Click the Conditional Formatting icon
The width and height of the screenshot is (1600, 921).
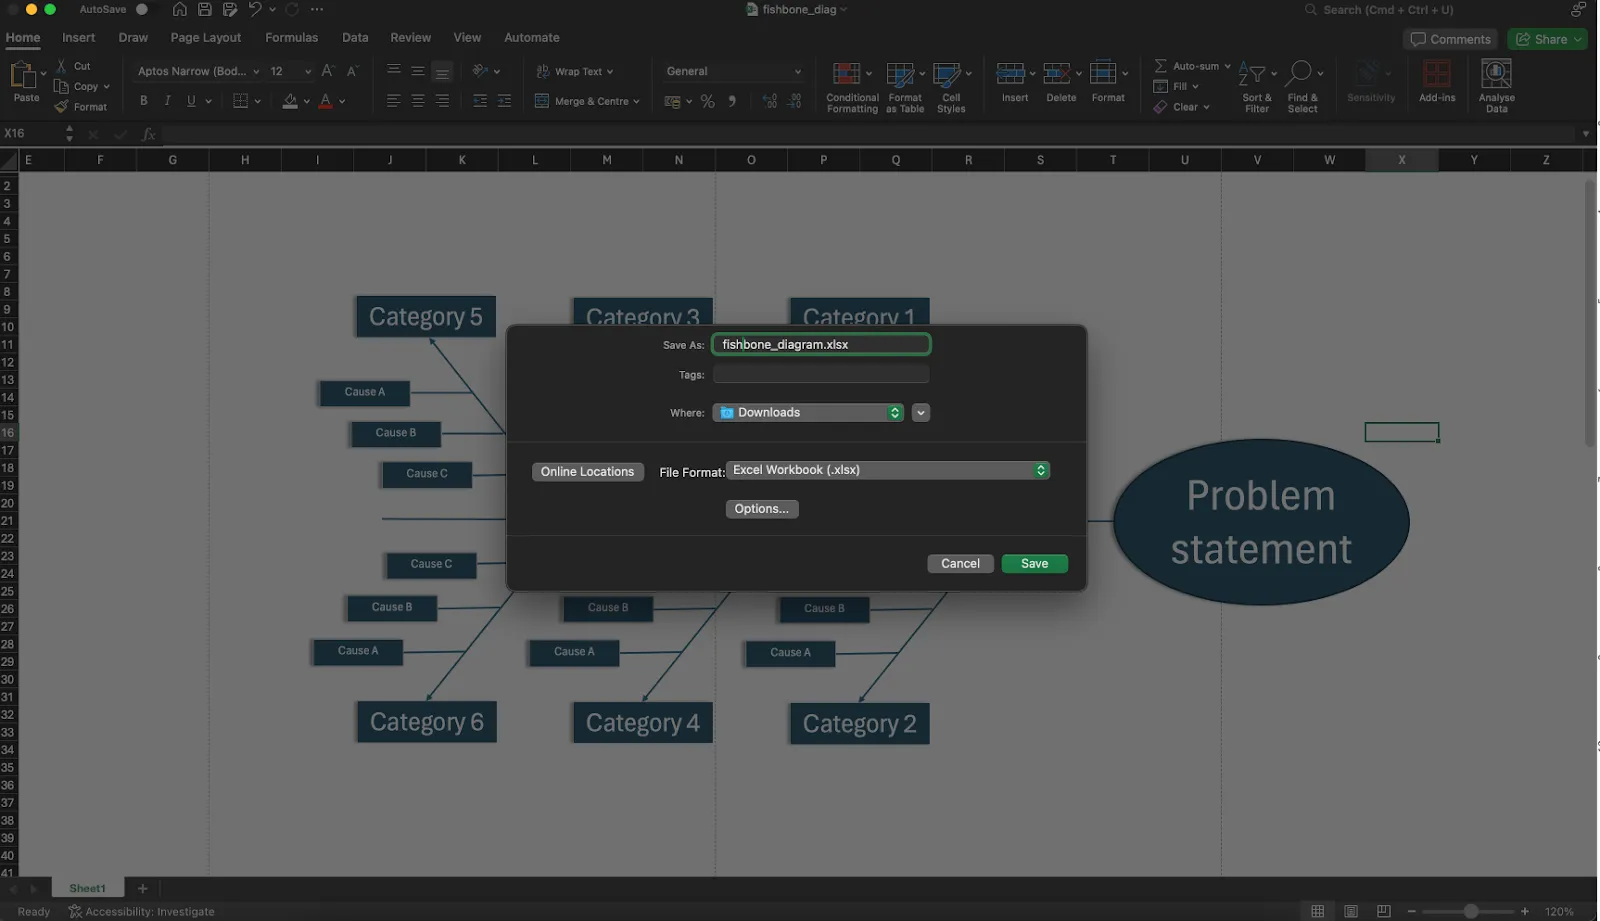(x=846, y=74)
